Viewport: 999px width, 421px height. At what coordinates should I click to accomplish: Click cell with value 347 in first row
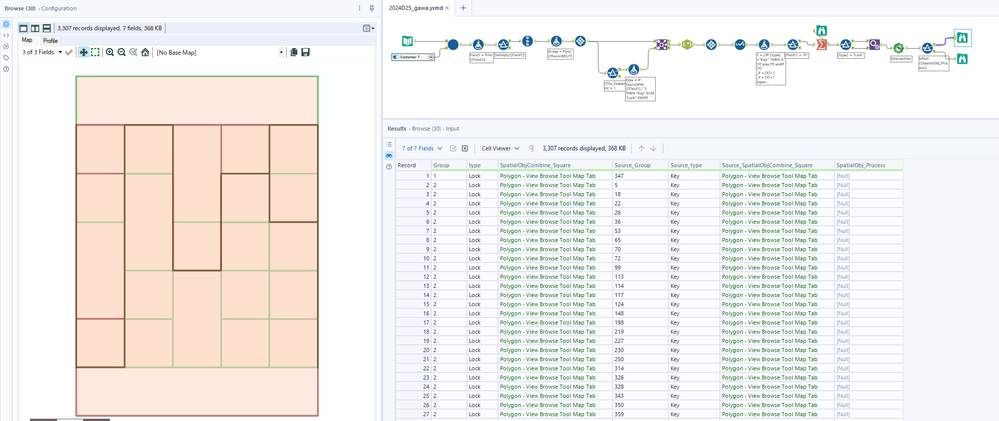tap(620, 176)
